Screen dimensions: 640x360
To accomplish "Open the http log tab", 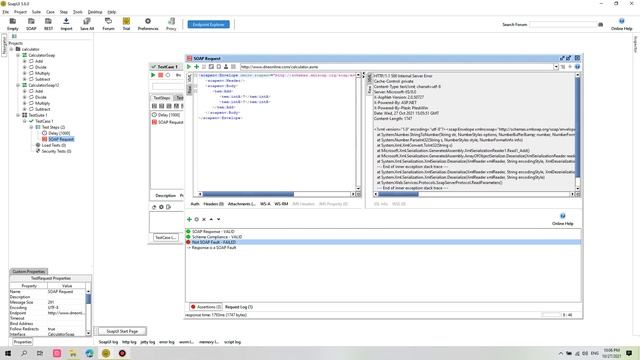I will point(129,342).
